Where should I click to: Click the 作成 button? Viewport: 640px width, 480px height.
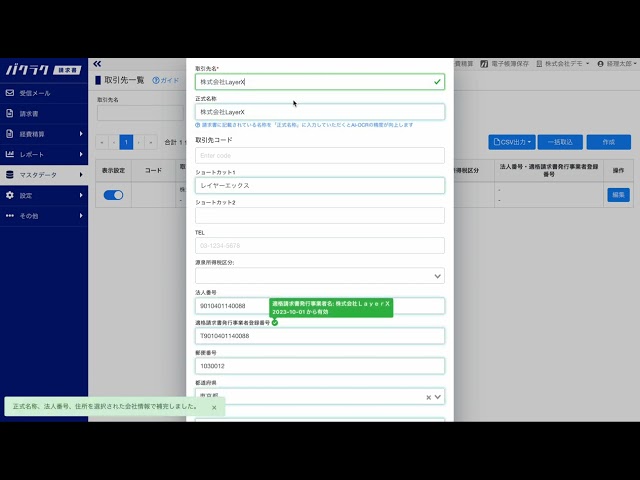click(609, 142)
